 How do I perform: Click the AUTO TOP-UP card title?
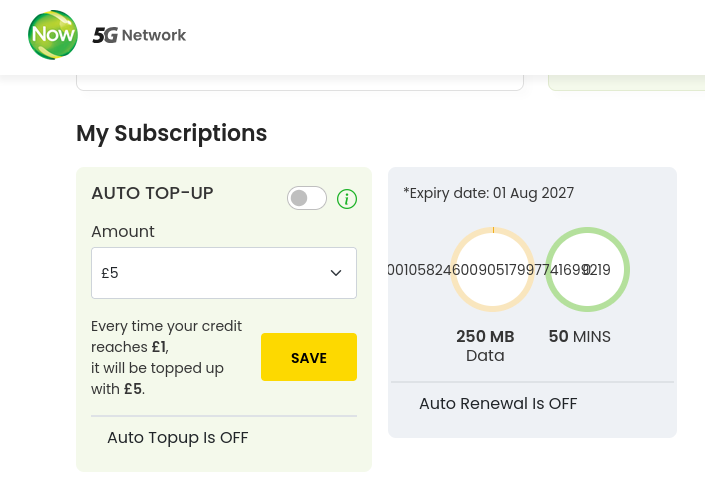pyautogui.click(x=152, y=193)
